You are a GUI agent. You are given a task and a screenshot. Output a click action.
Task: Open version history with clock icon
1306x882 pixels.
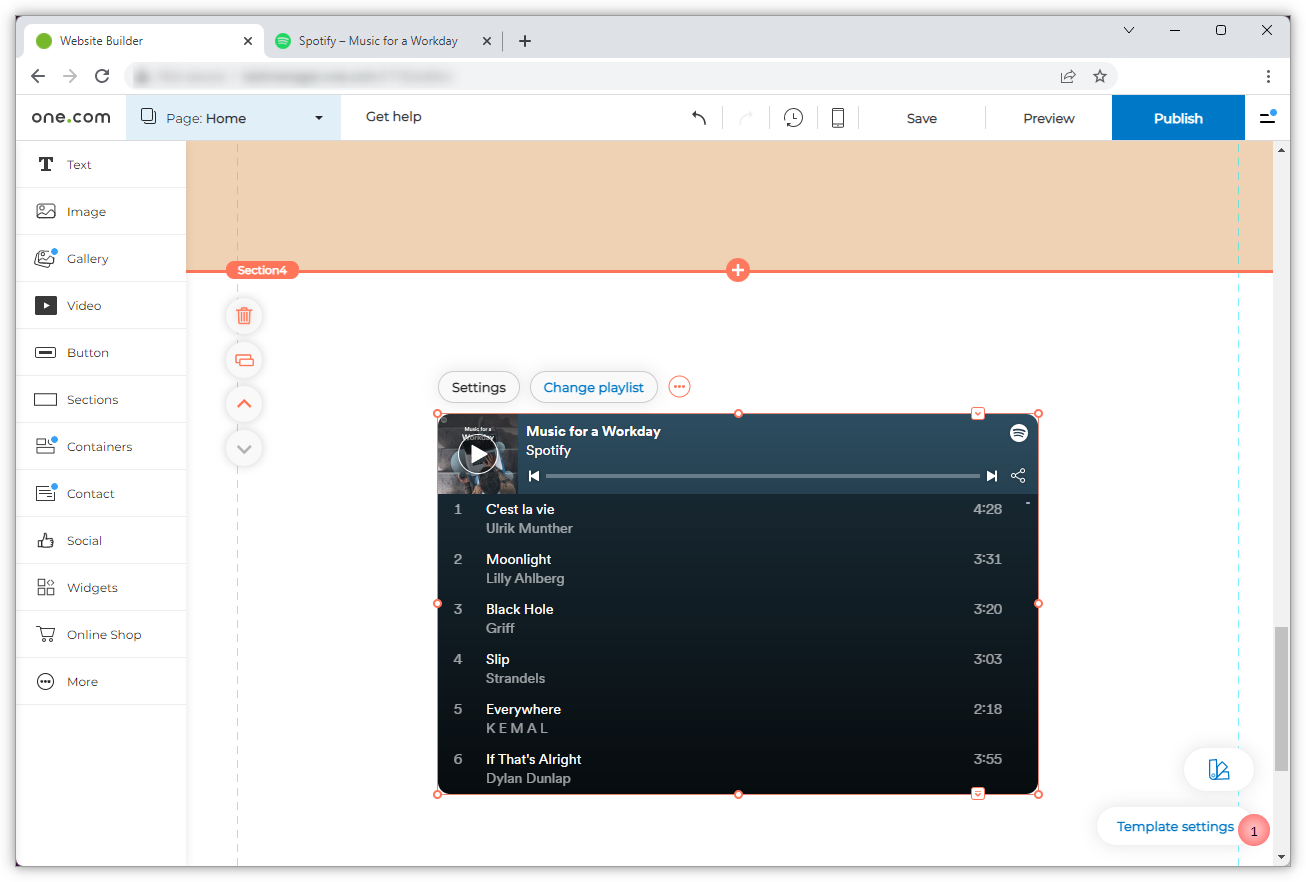(792, 118)
